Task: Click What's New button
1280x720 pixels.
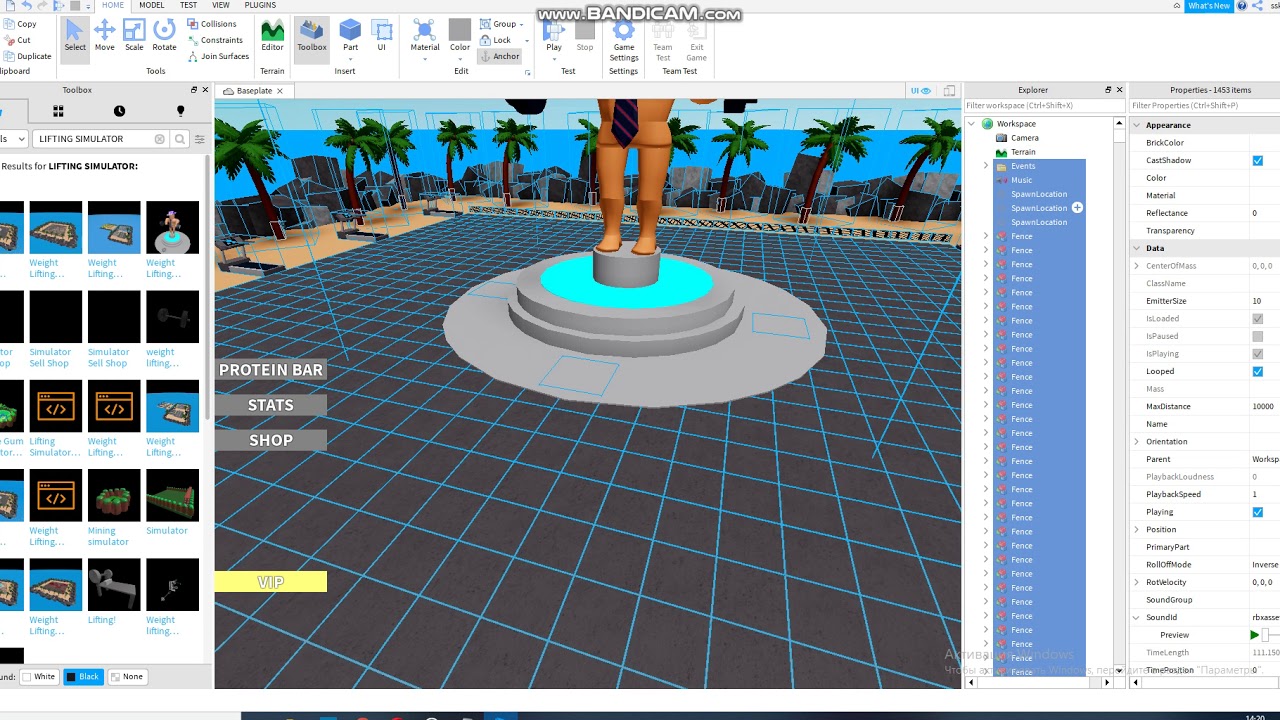Action: [x=1208, y=6]
